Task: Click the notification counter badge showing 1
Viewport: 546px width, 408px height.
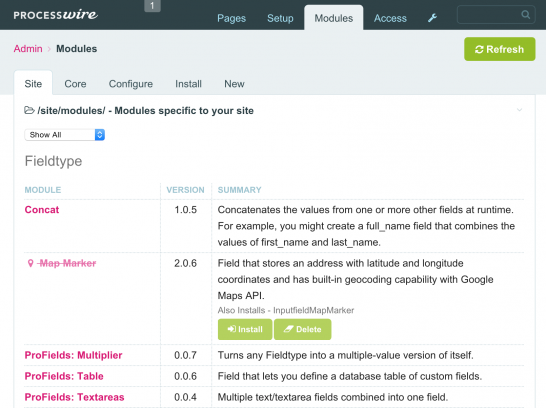Action: tap(152, 6)
